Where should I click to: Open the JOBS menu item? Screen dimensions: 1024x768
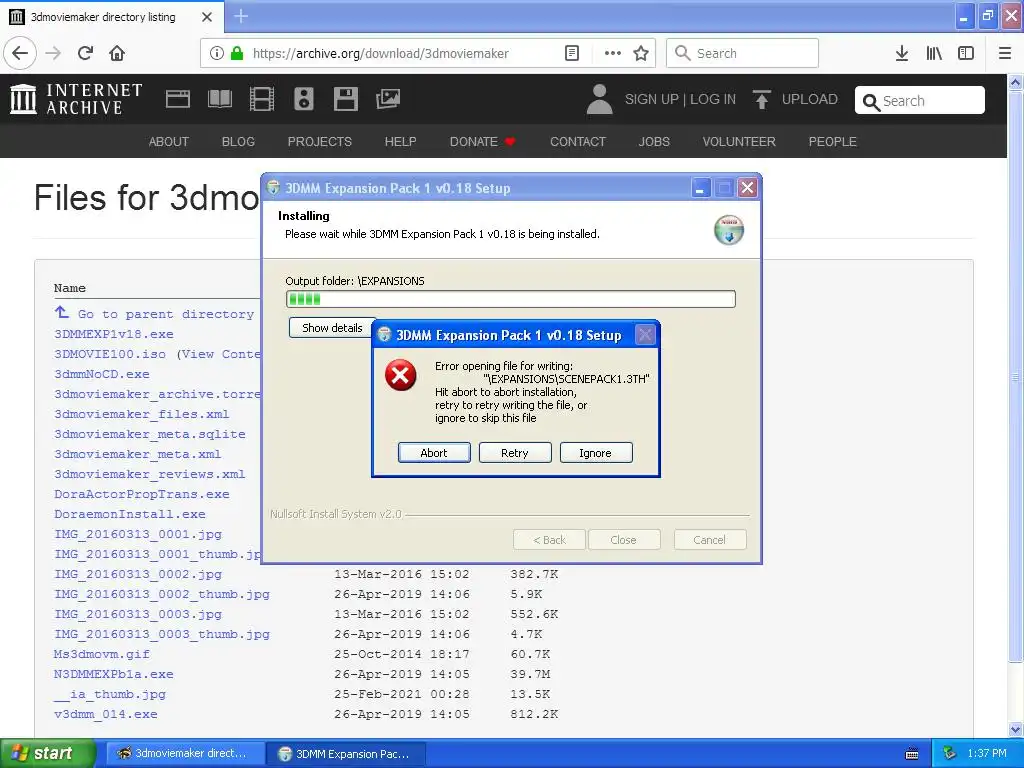click(x=654, y=142)
